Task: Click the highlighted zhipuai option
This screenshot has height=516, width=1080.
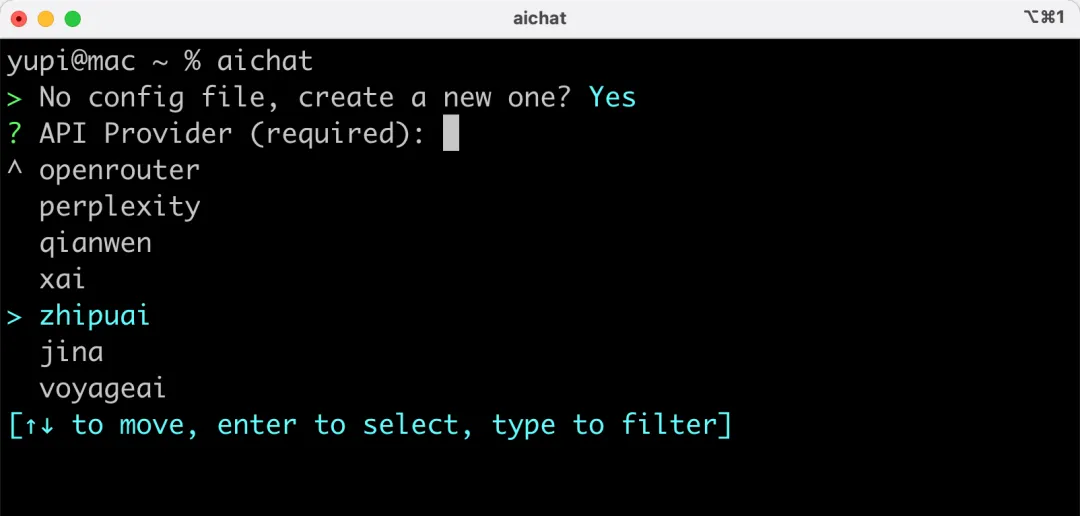Action: [94, 316]
